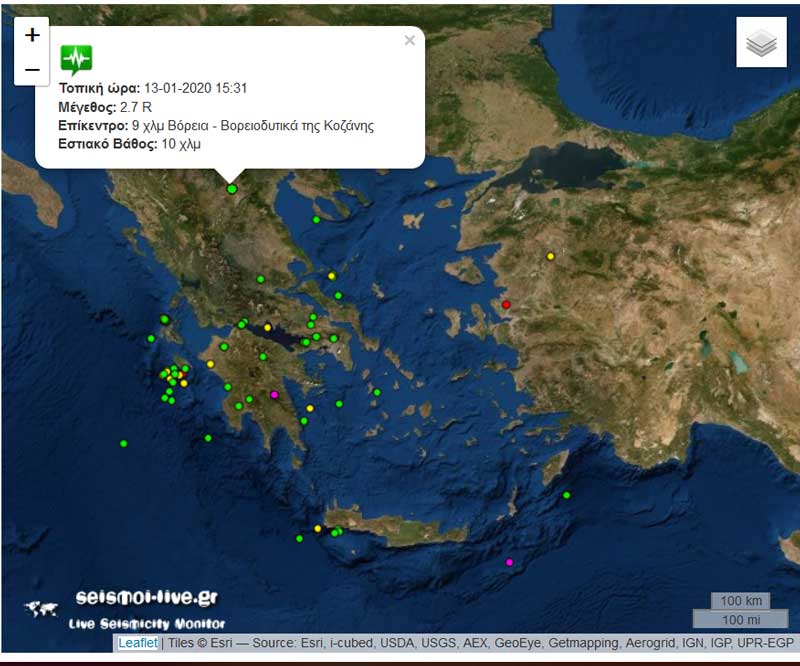Select the Kozani earthquake marker under popup

pyautogui.click(x=232, y=189)
